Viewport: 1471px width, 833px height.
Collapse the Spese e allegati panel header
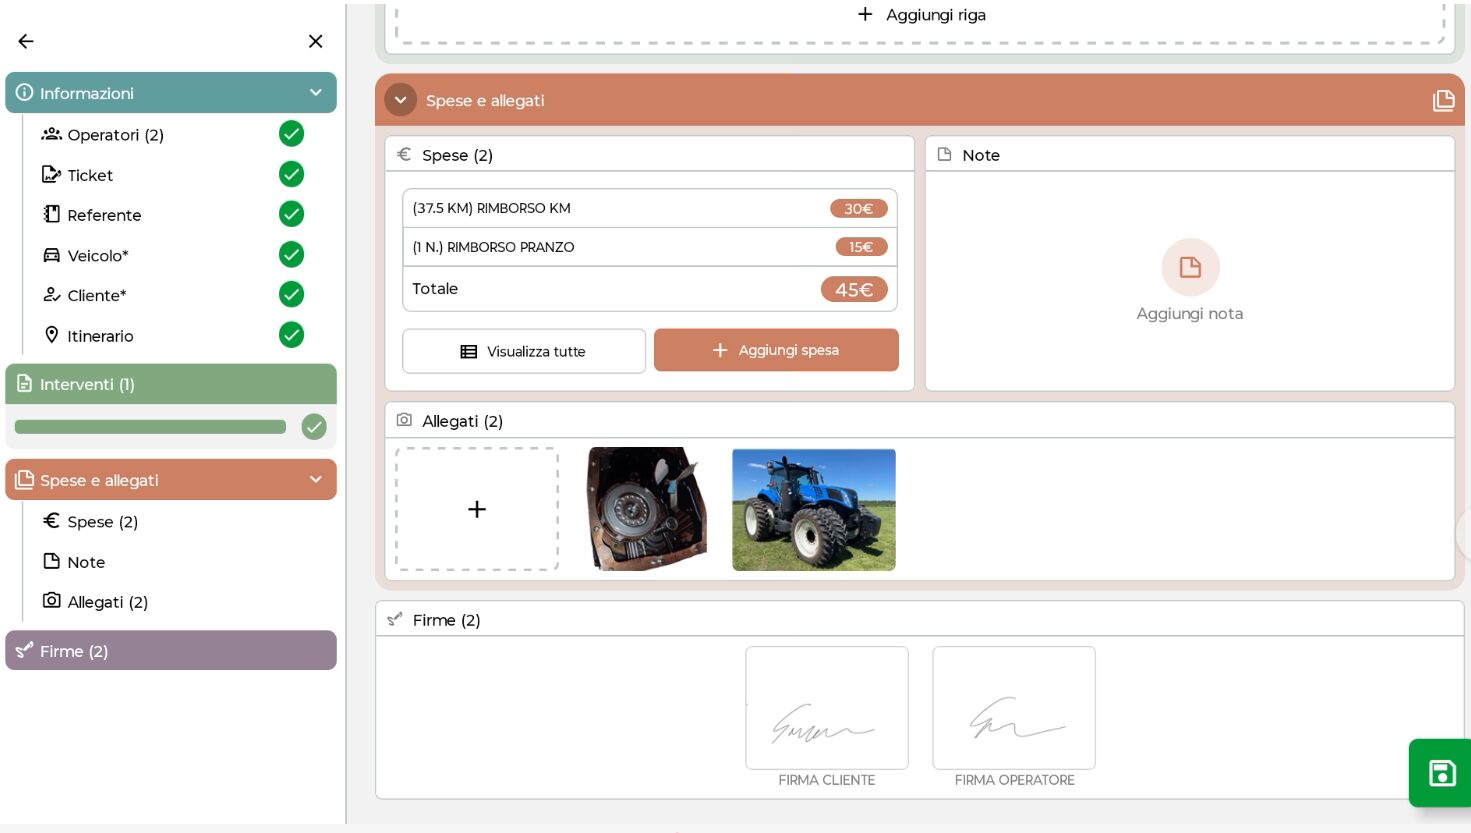click(x=400, y=100)
